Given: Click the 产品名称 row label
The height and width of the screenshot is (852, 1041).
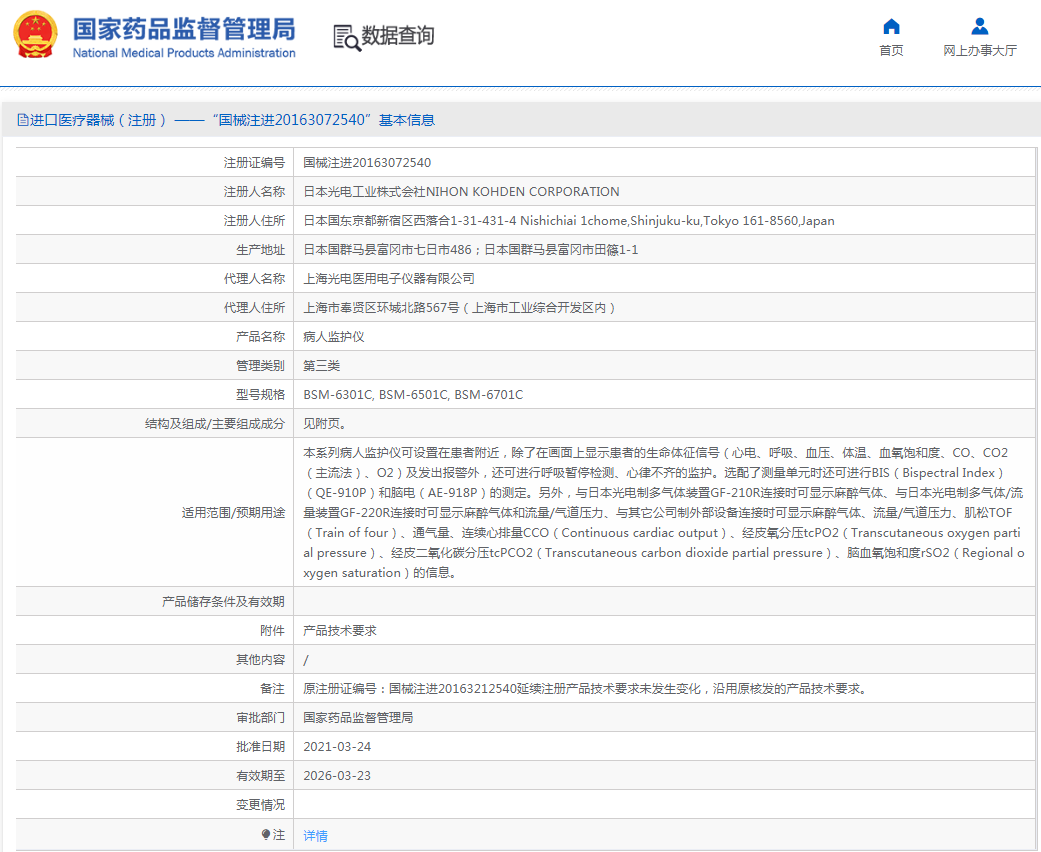Looking at the screenshot, I should pos(260,337).
